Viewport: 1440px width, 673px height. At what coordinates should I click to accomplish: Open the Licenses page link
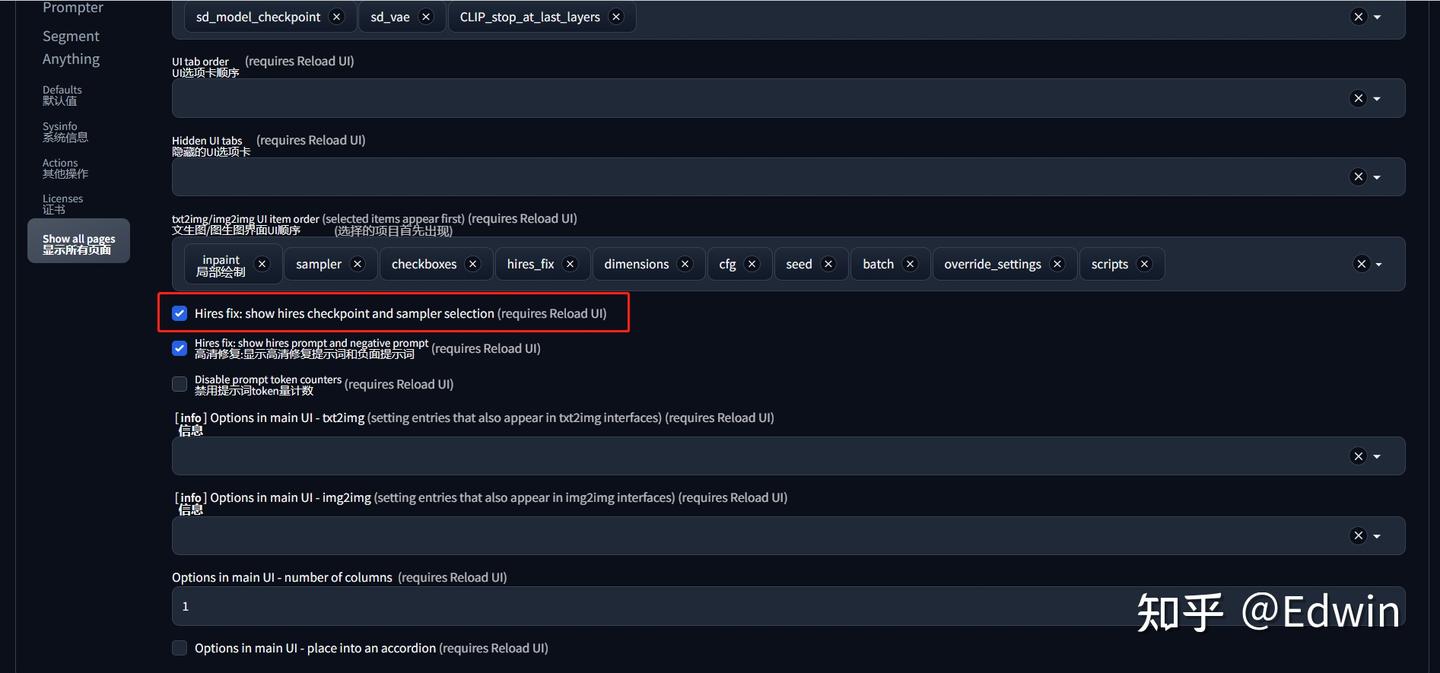tap(63, 204)
